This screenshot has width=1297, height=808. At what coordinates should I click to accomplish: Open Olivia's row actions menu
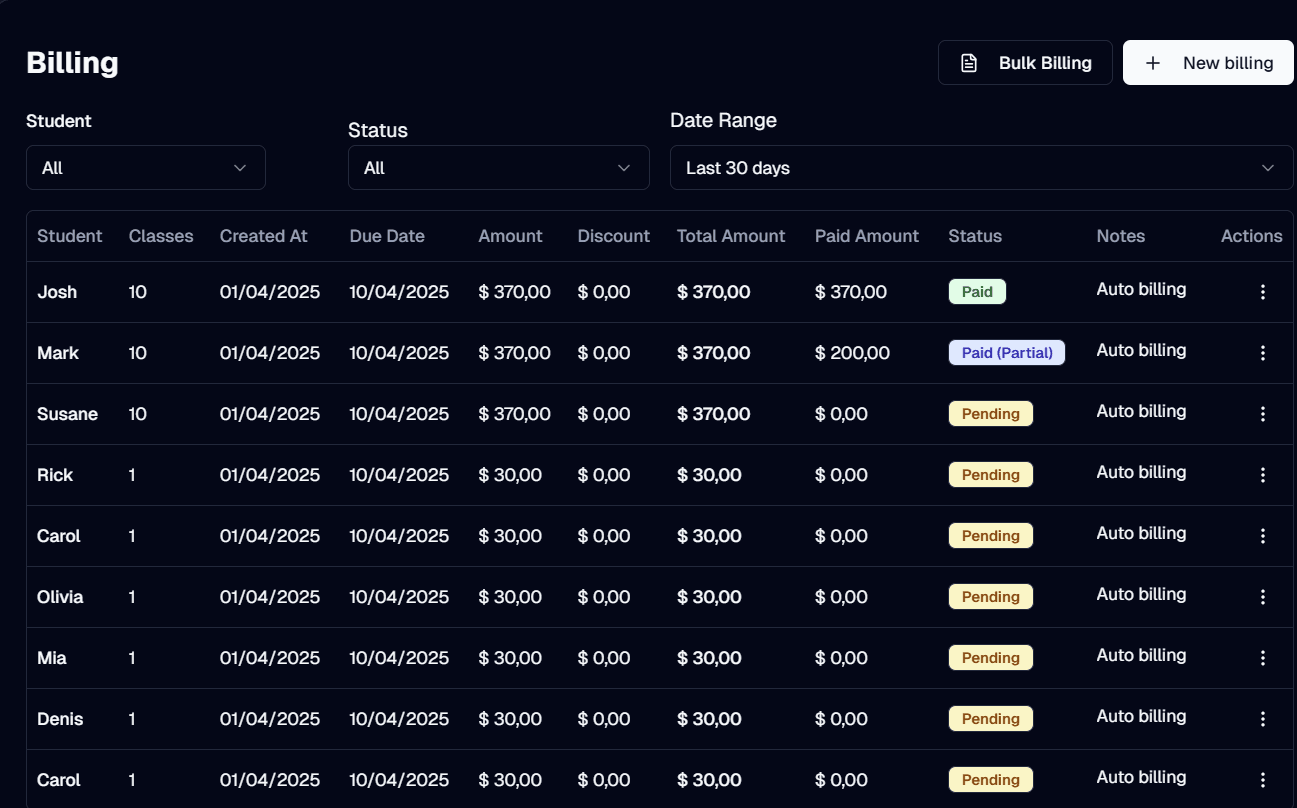click(1262, 597)
